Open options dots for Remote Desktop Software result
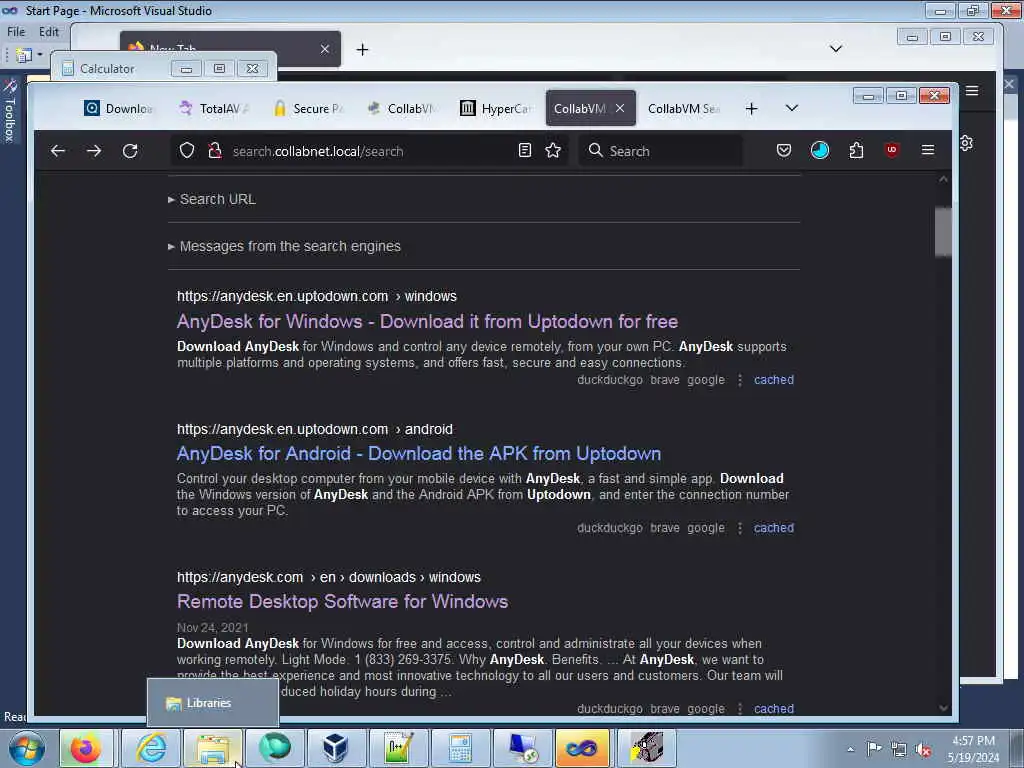 [739, 709]
